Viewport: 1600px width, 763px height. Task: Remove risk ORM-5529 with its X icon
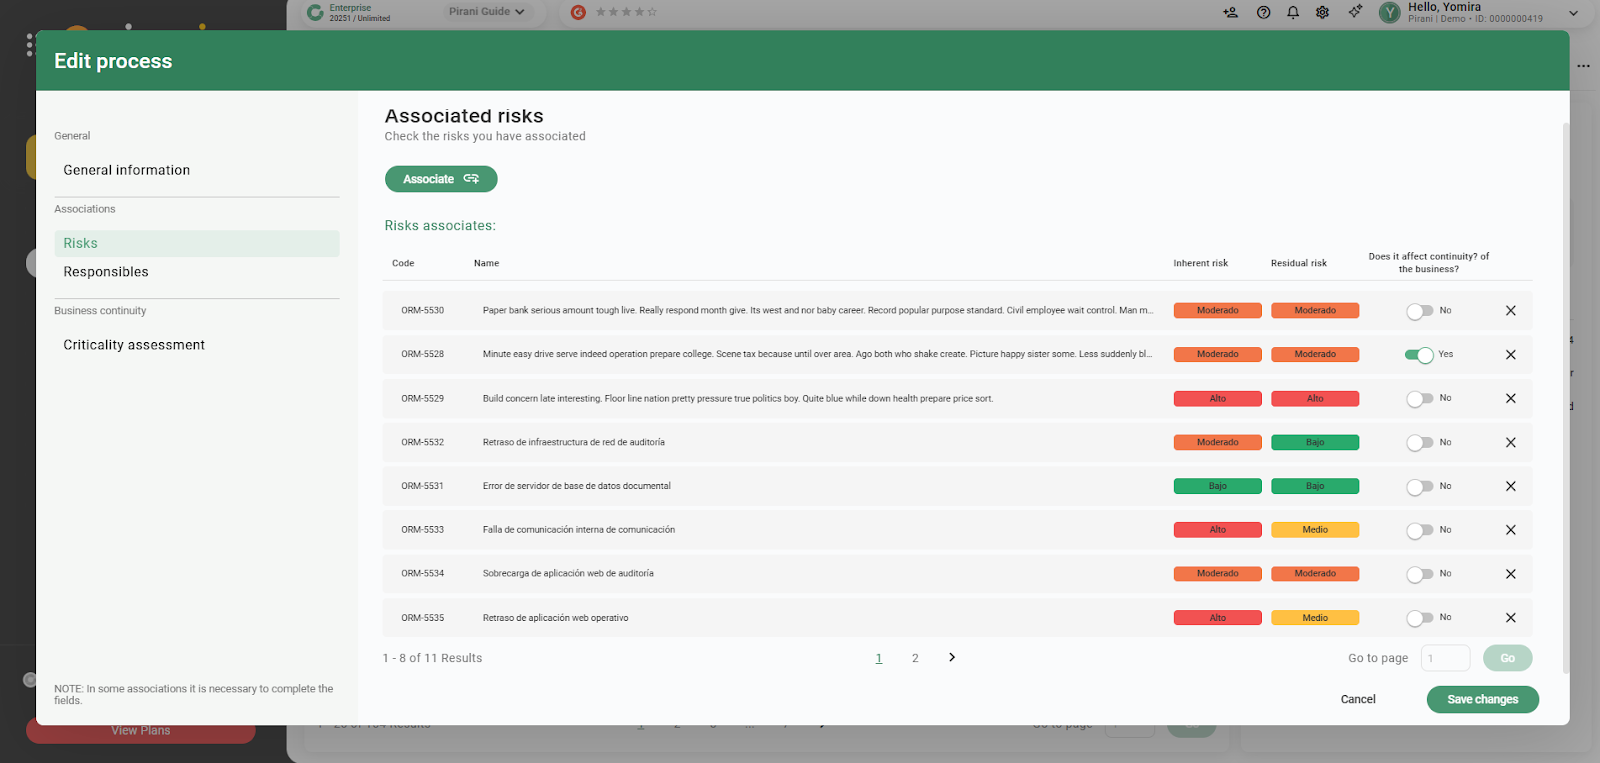click(x=1510, y=399)
